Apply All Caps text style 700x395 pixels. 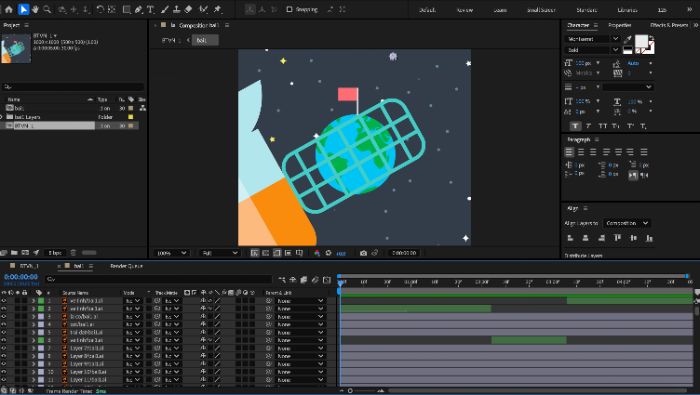point(603,126)
